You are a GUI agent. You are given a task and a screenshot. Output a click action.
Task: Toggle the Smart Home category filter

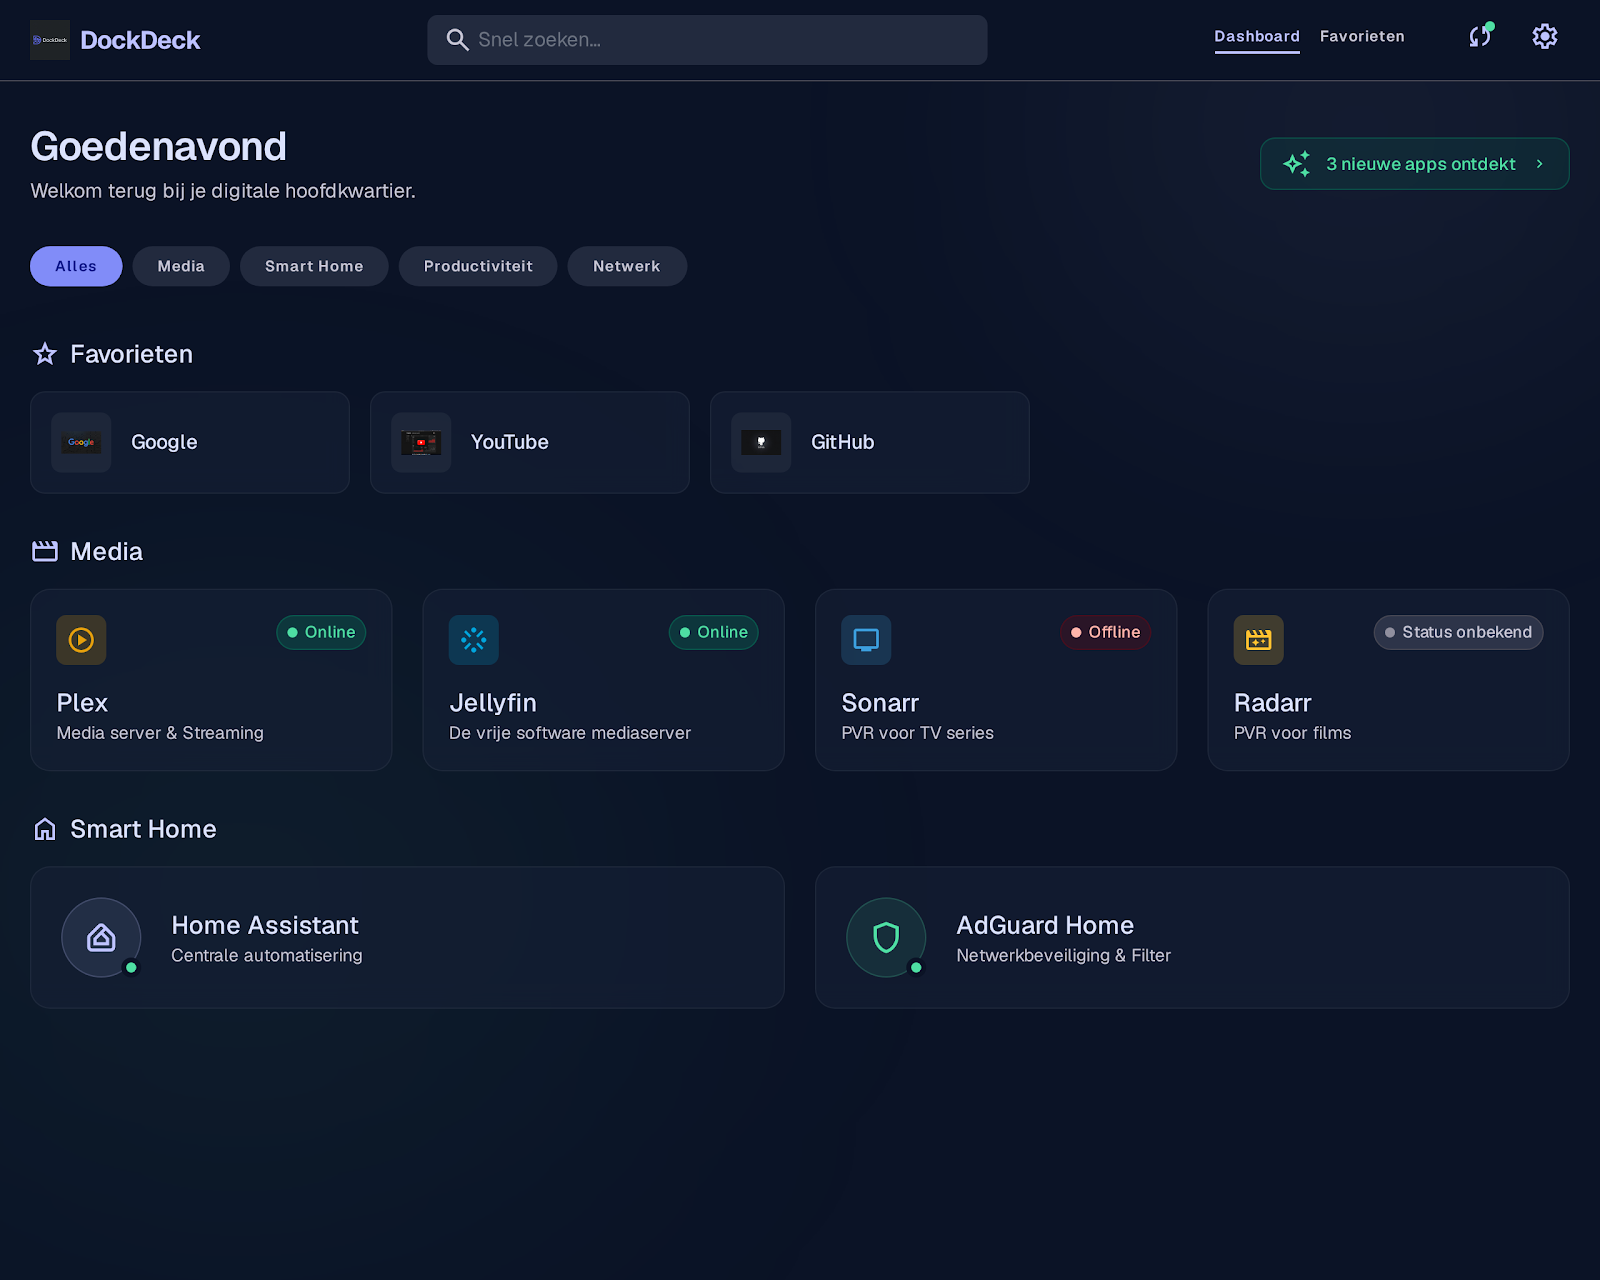(314, 266)
